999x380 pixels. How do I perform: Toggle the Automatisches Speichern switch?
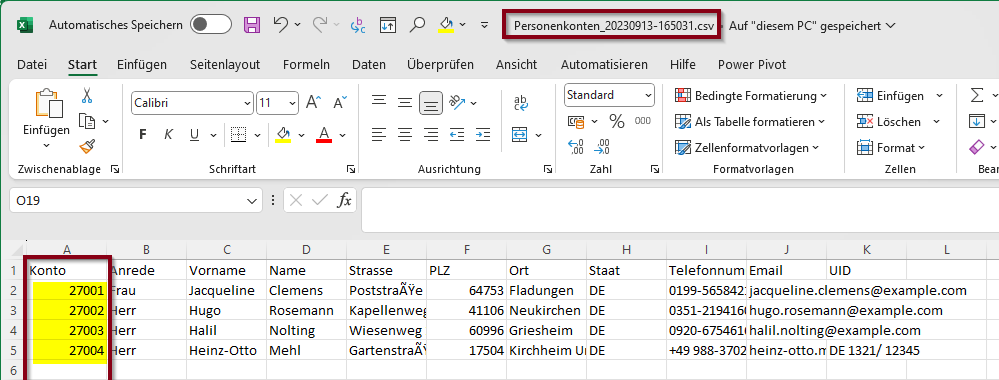click(x=210, y=25)
